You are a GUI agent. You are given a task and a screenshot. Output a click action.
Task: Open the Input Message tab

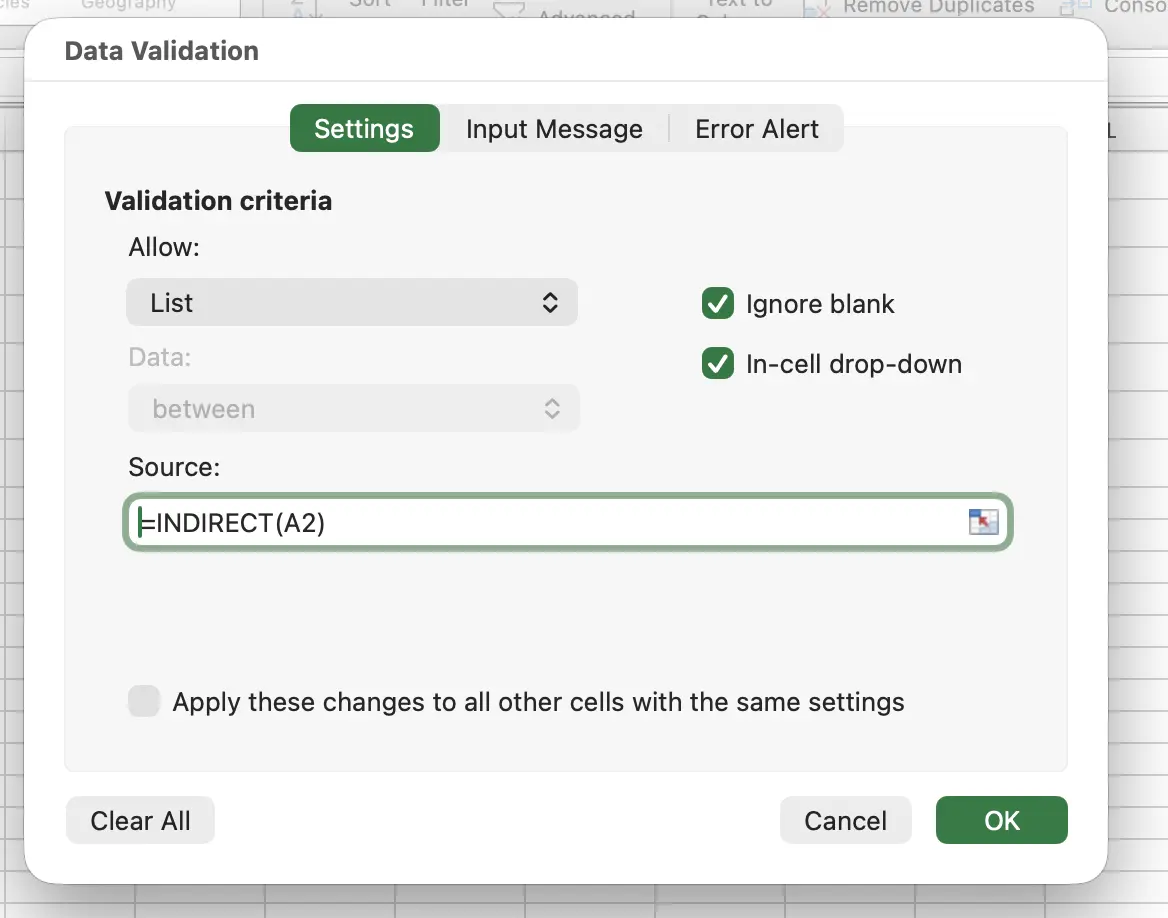tap(554, 129)
